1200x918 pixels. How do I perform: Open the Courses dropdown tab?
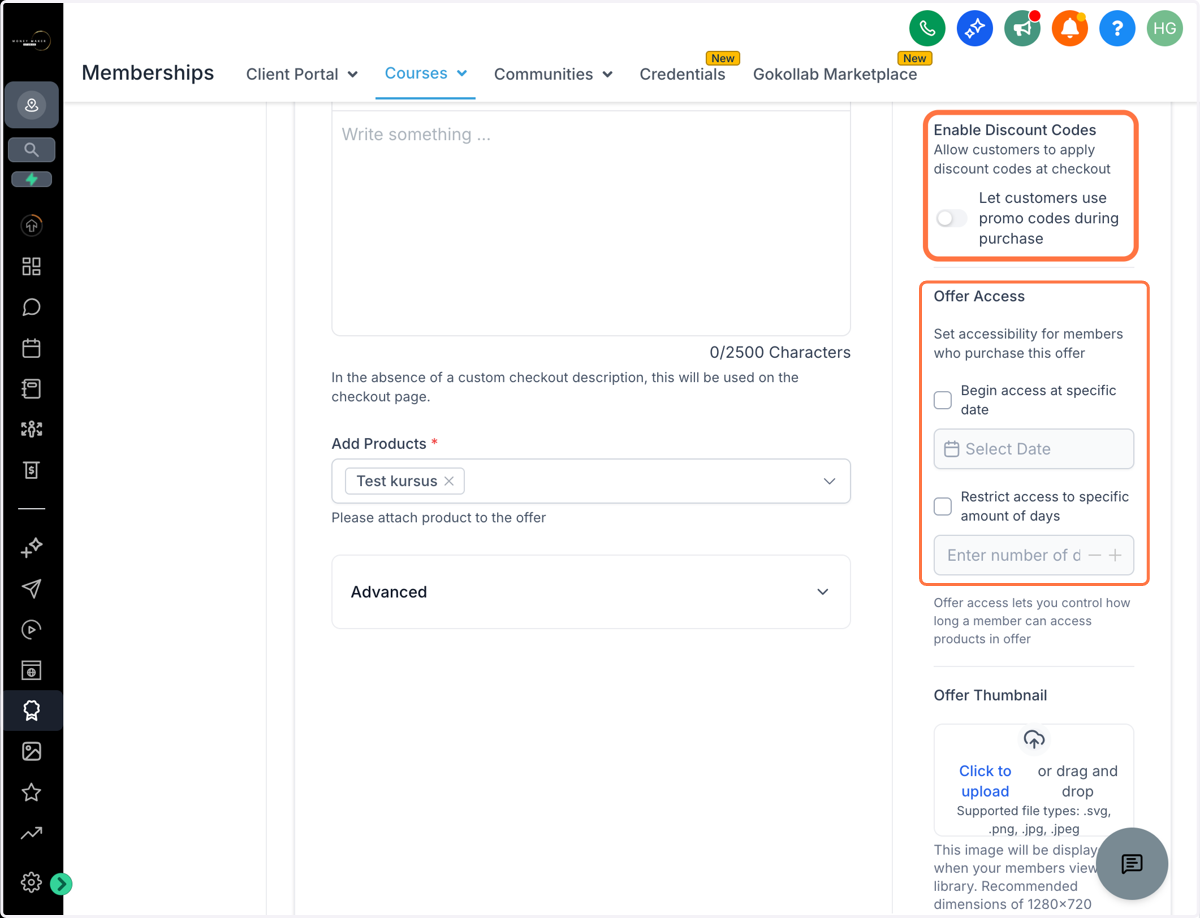426,73
